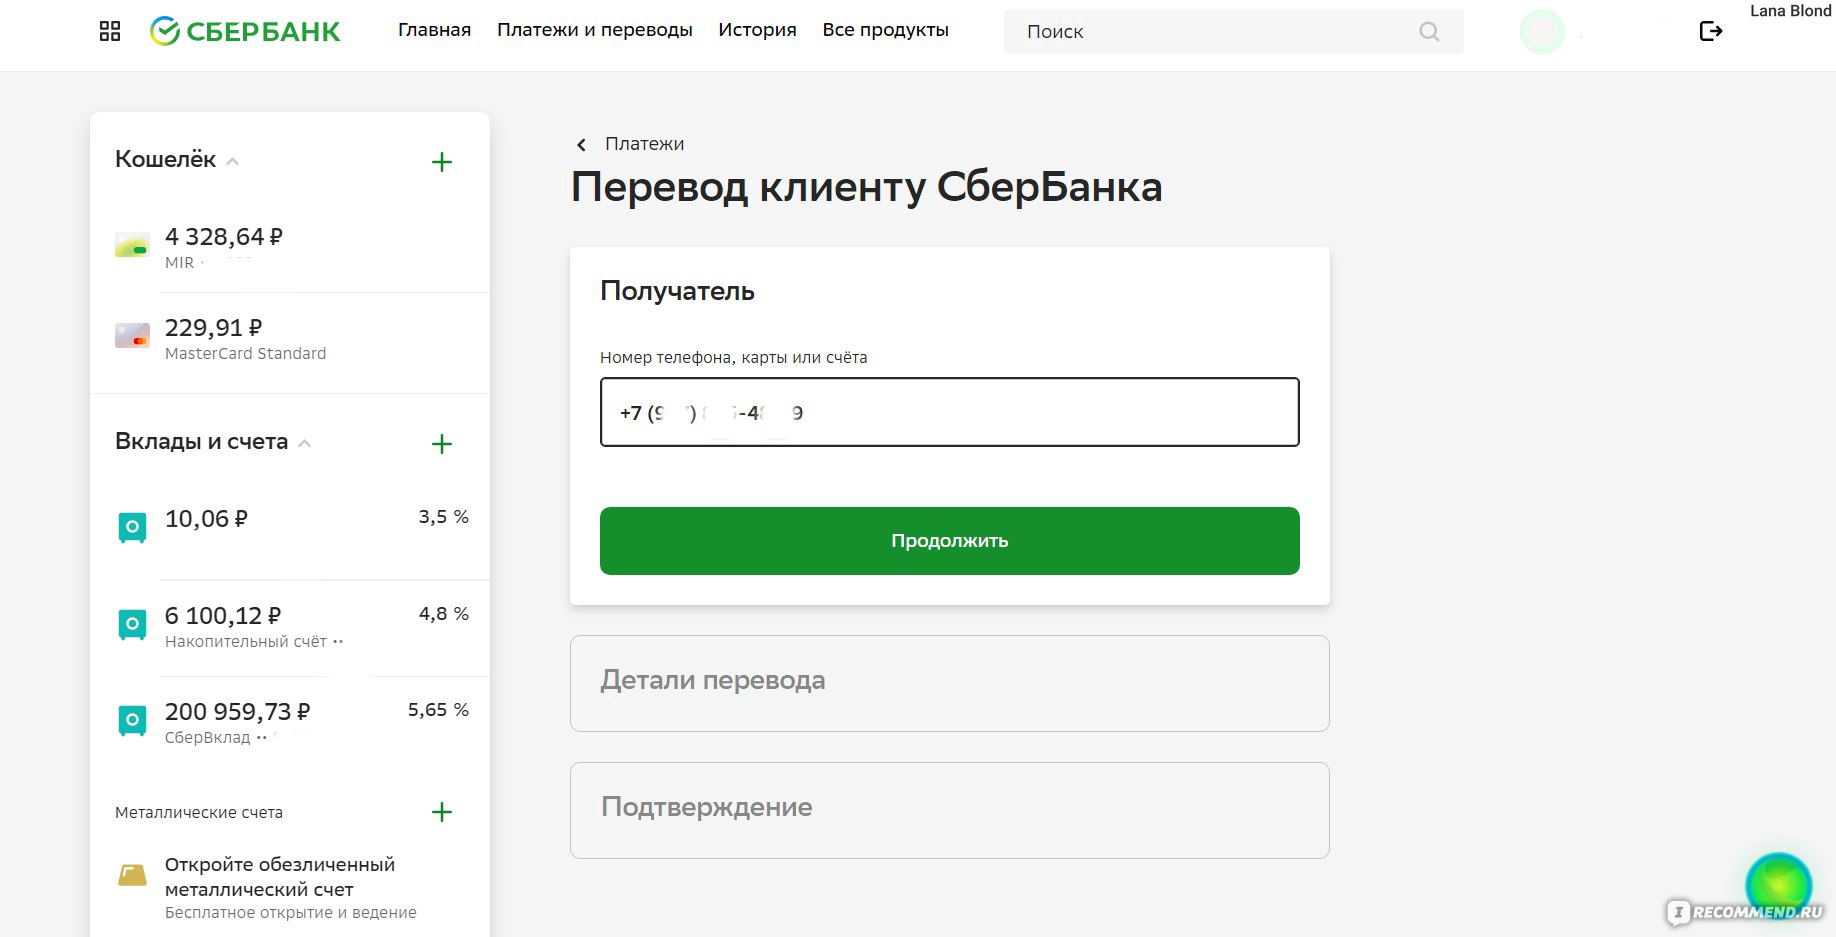Click the logout icon in header
Viewport: 1836px width, 937px height.
1711,31
